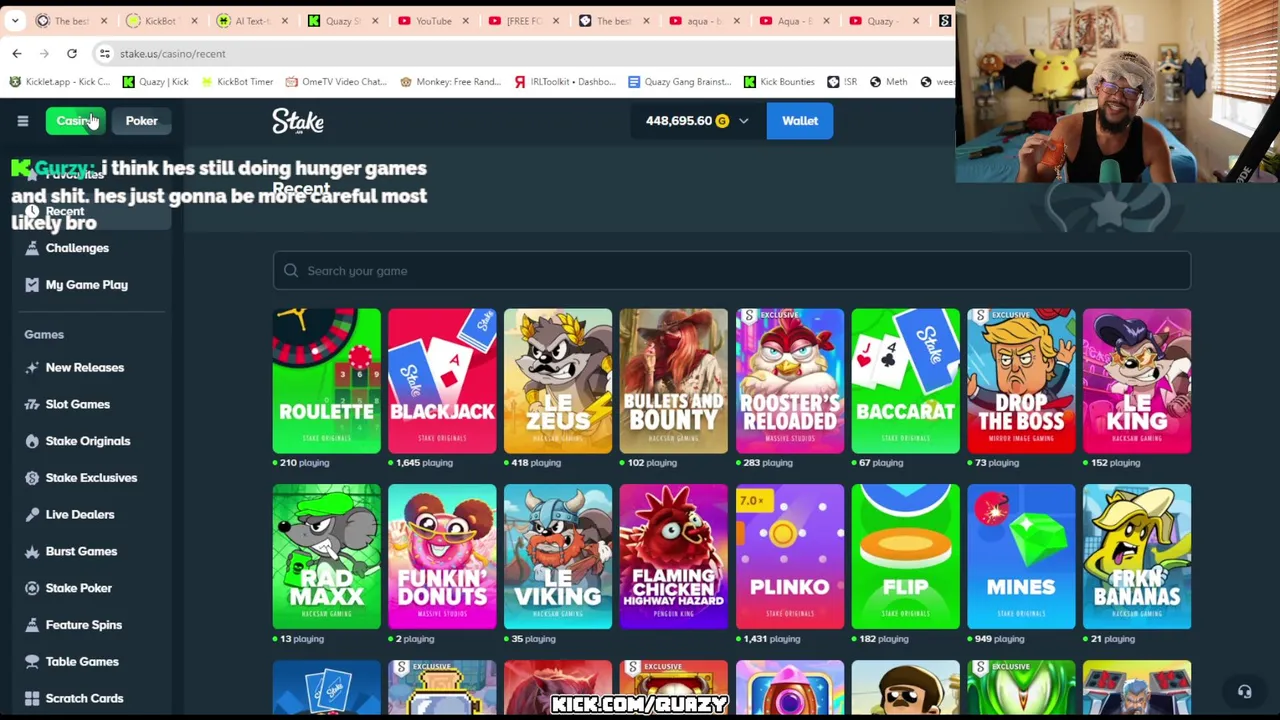Viewport: 1280px width, 720px height.
Task: Open the Rad Maxx game thumbnail
Action: (x=326, y=557)
